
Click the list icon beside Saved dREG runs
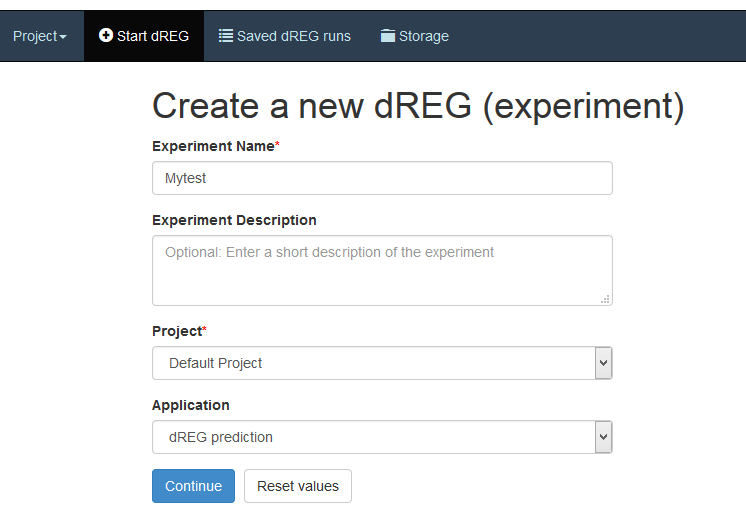[x=226, y=36]
